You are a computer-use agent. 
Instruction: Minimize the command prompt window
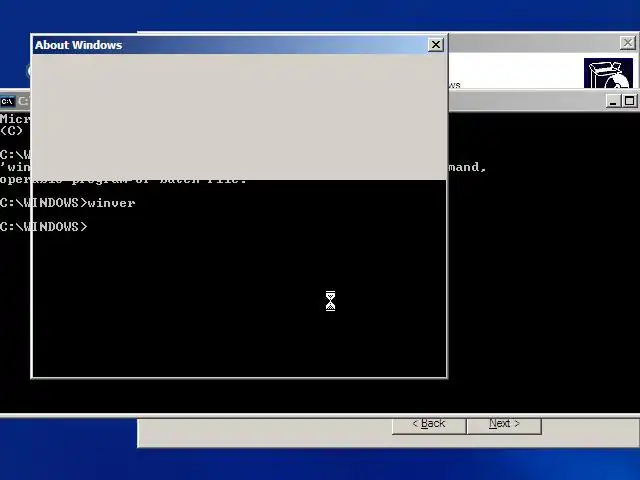pyautogui.click(x=613, y=101)
